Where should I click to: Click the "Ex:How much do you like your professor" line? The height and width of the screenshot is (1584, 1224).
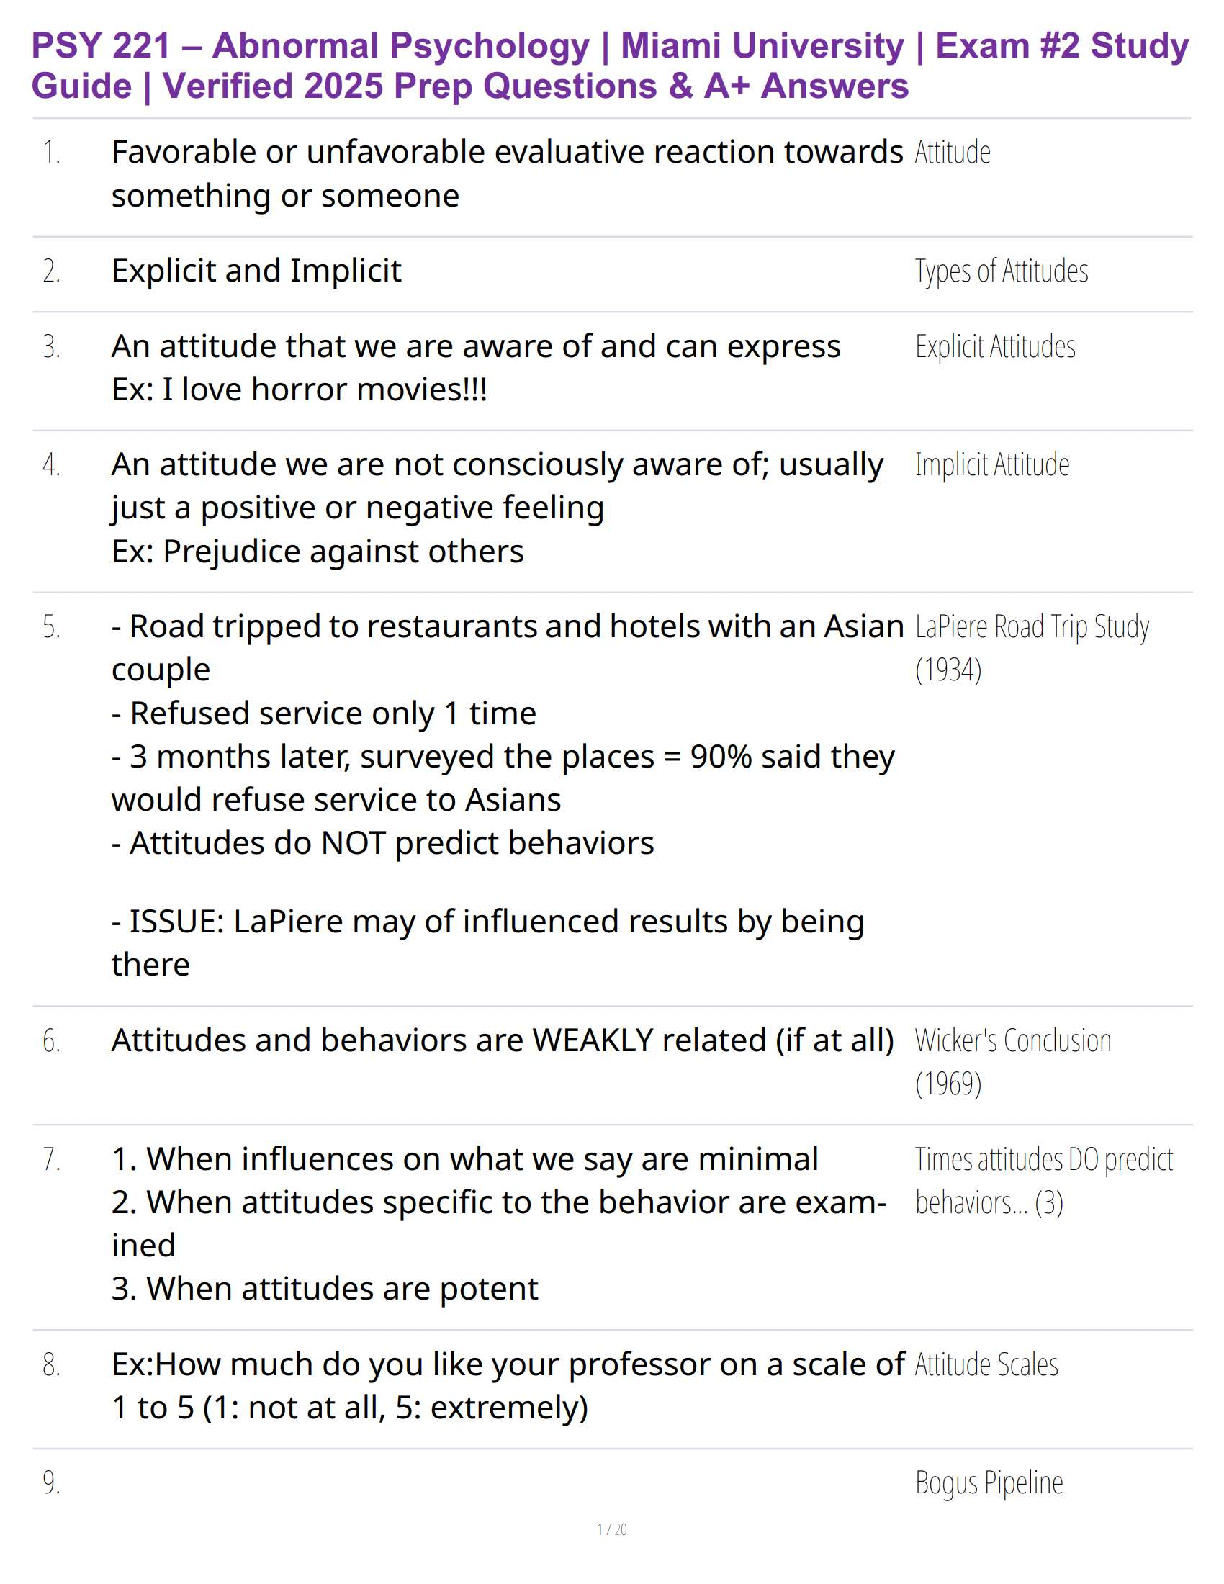508,1365
